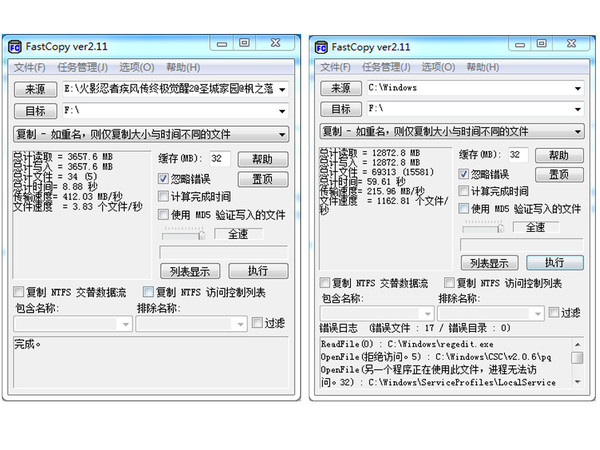Open 文件(F) menu in right window

335,67
